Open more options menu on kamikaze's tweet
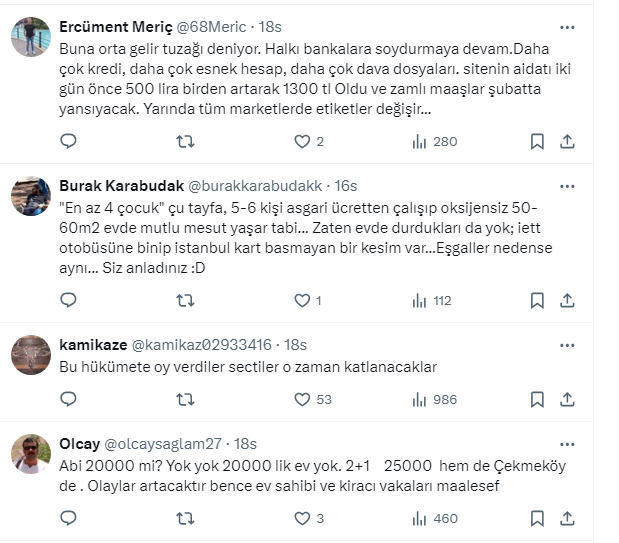619x543 pixels. coord(567,344)
